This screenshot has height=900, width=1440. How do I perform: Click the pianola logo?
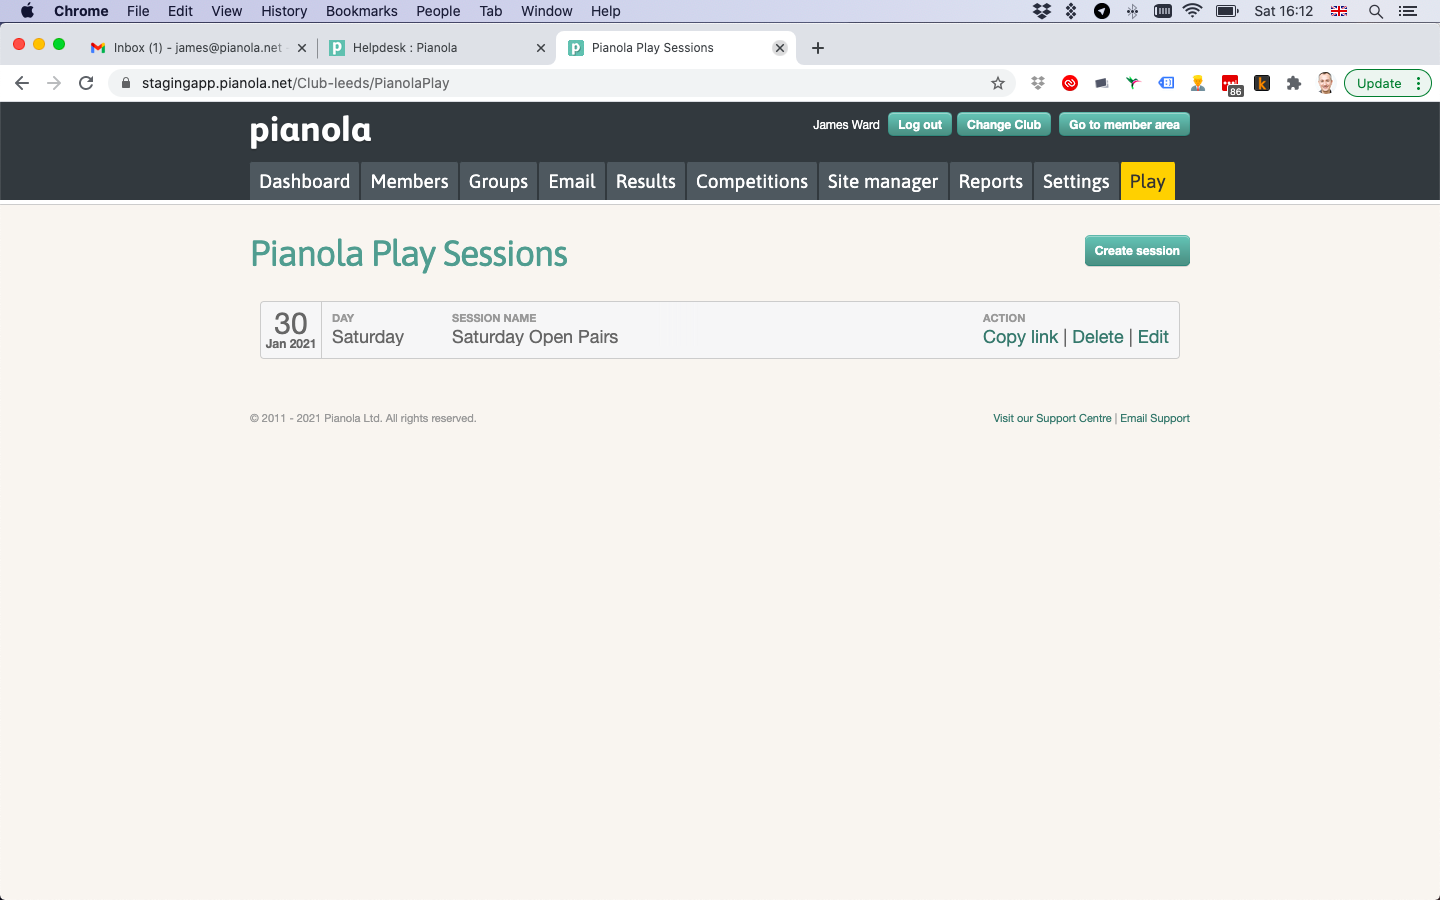pyautogui.click(x=310, y=130)
